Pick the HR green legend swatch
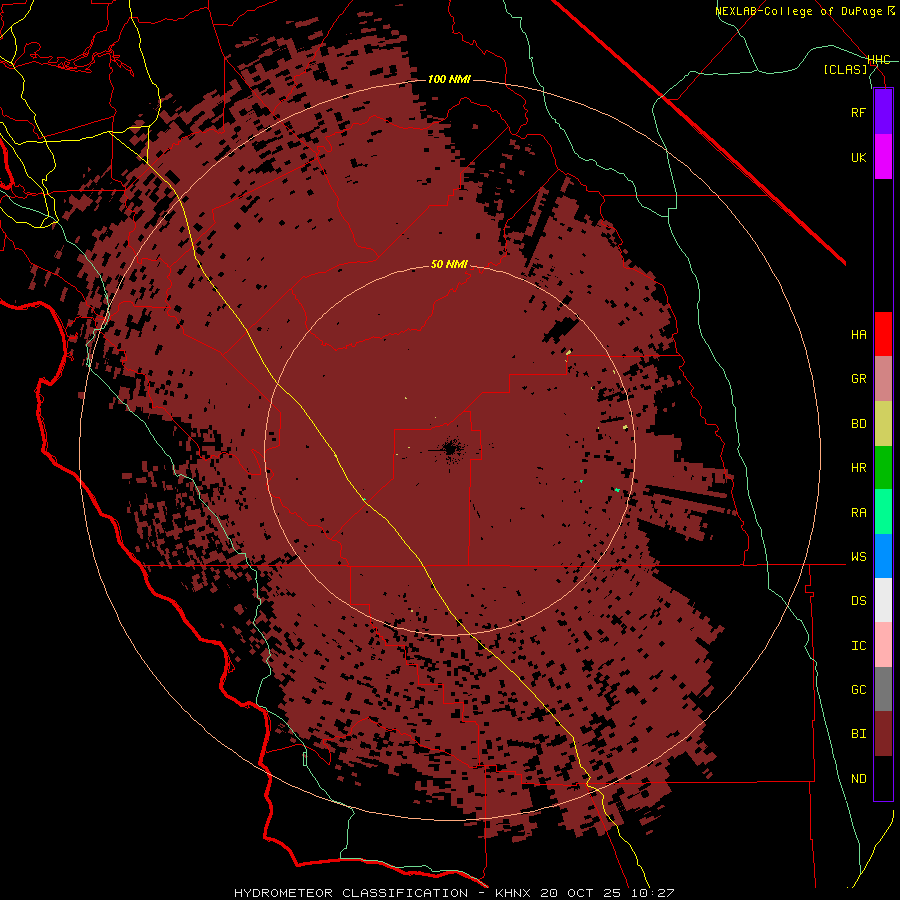The height and width of the screenshot is (900, 900). (883, 468)
